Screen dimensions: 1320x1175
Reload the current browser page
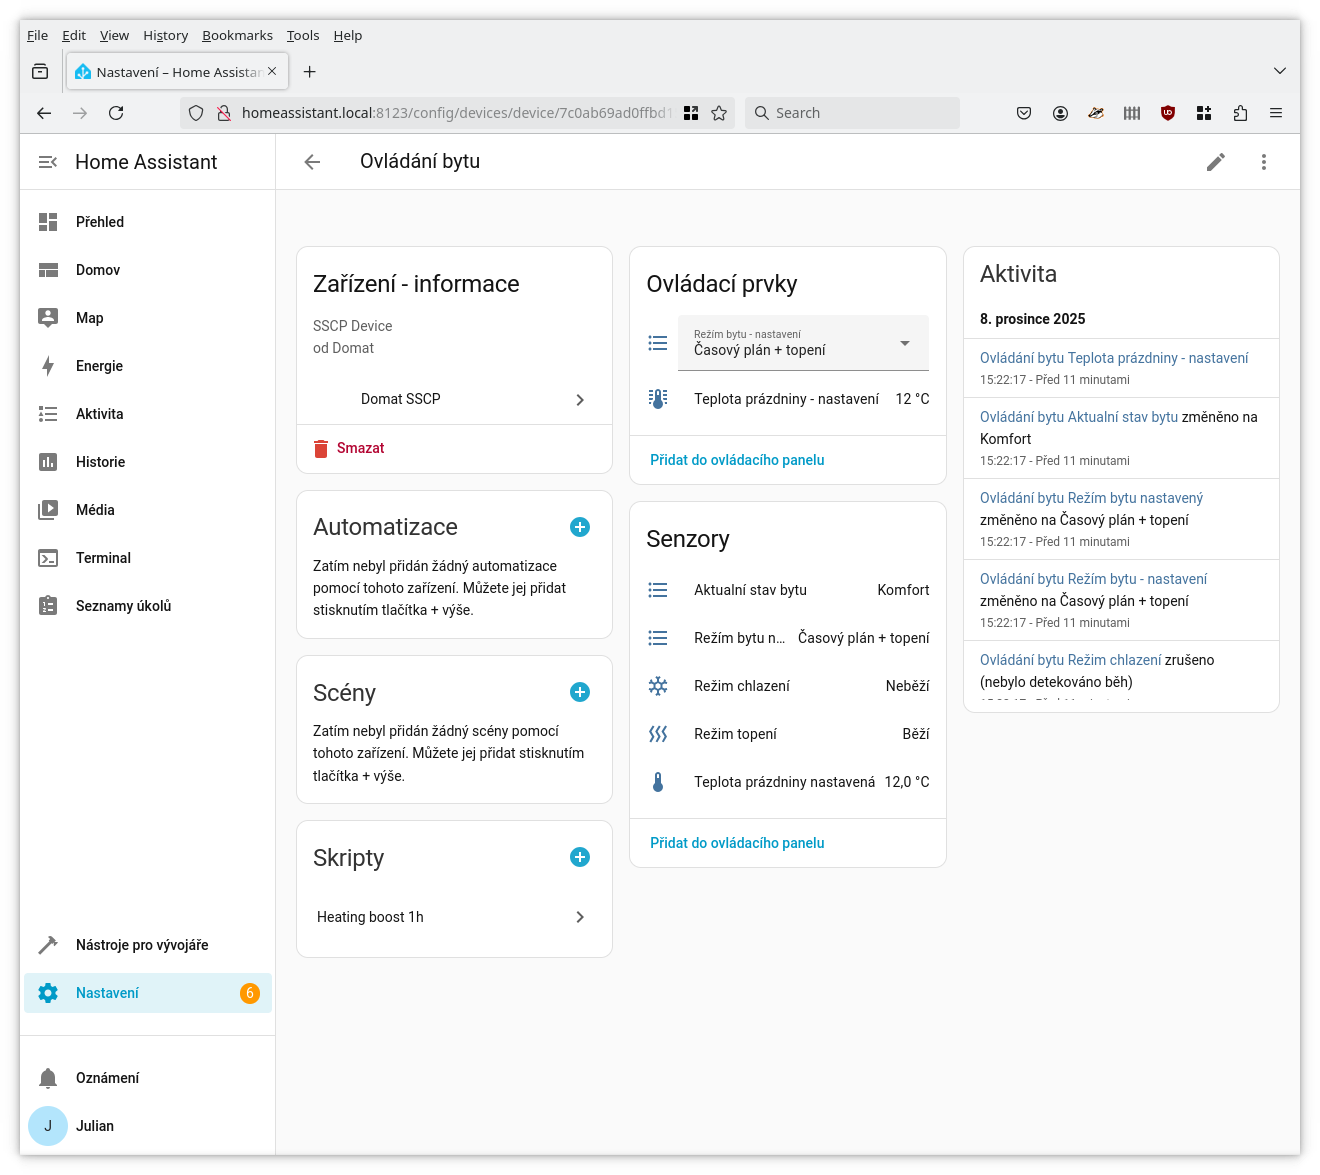click(x=116, y=113)
